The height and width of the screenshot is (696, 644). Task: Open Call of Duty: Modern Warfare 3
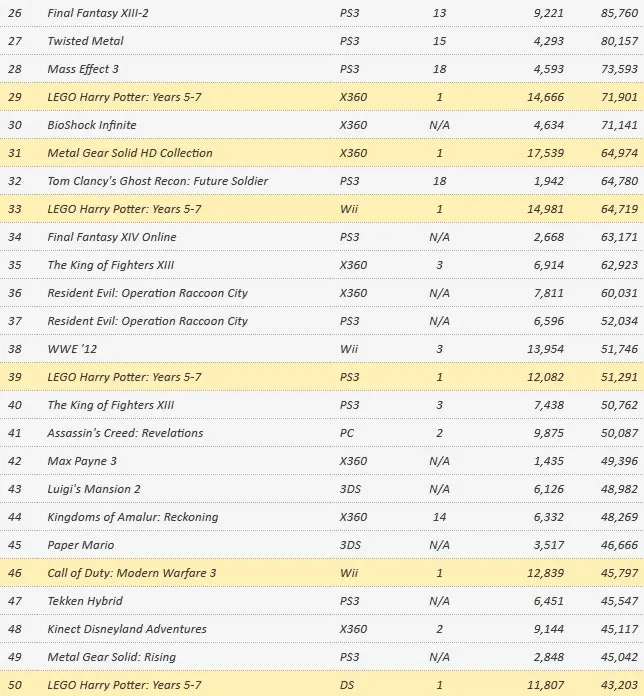click(x=132, y=574)
